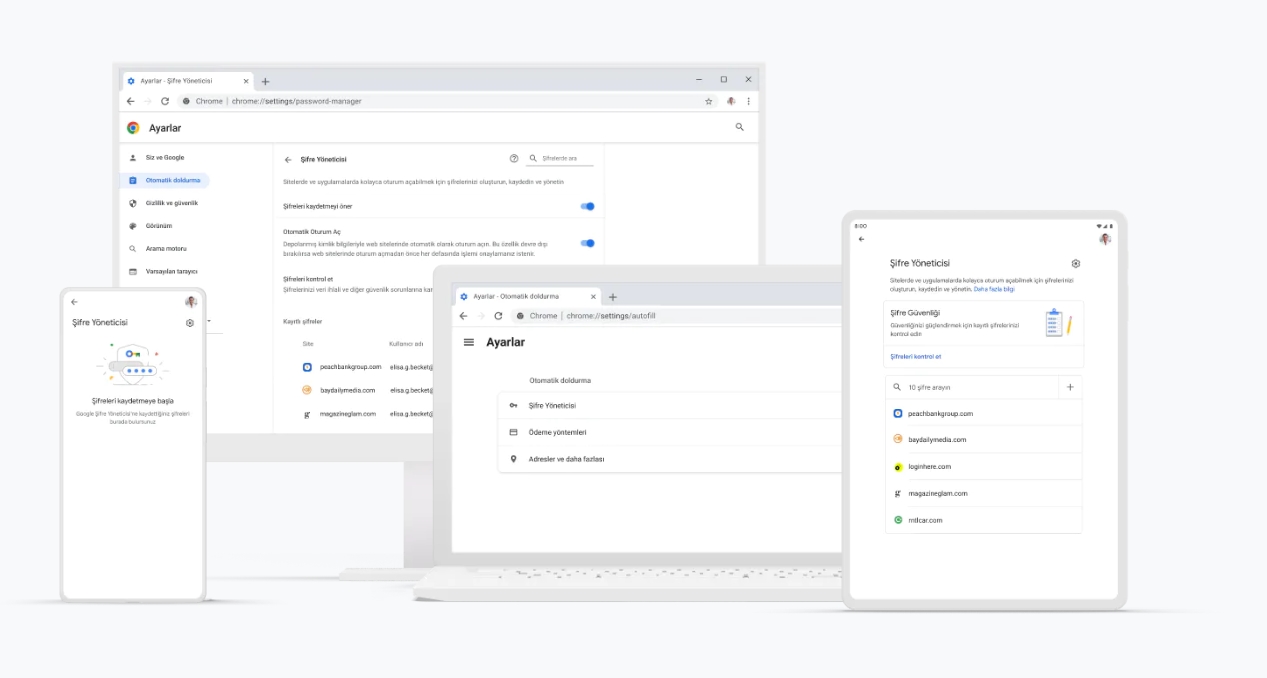Tap profile avatar on phone screen

click(x=191, y=302)
